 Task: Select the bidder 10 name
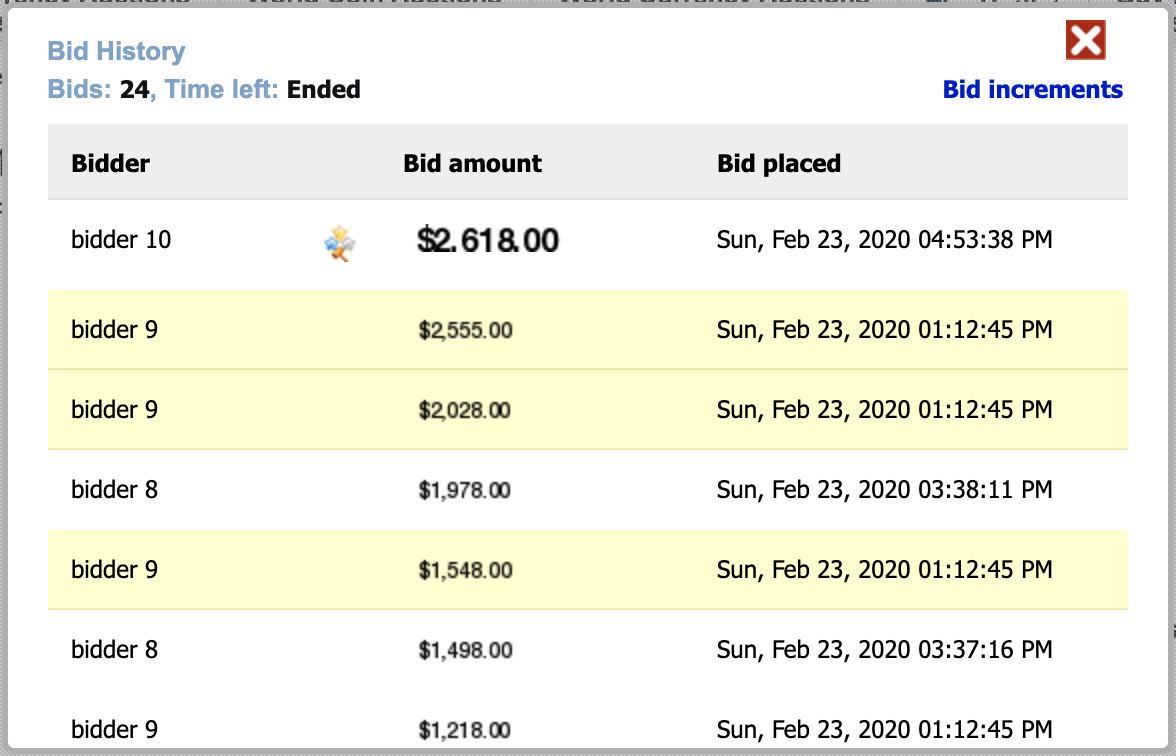click(x=121, y=240)
